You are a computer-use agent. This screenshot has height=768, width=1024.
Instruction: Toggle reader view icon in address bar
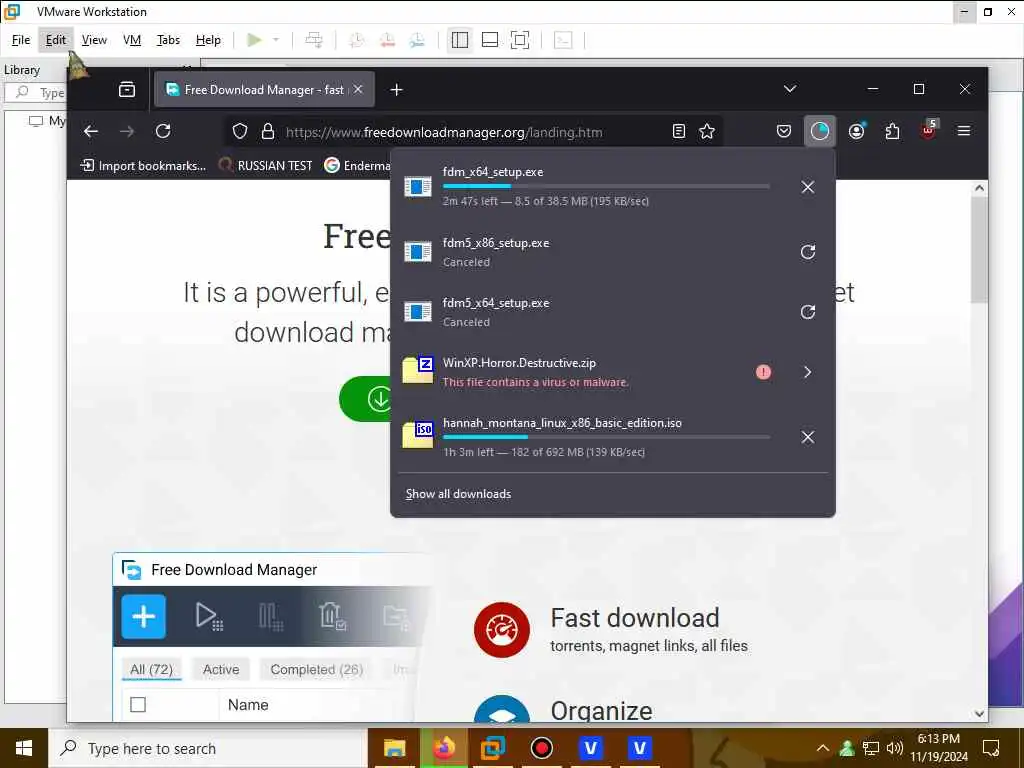click(x=679, y=131)
